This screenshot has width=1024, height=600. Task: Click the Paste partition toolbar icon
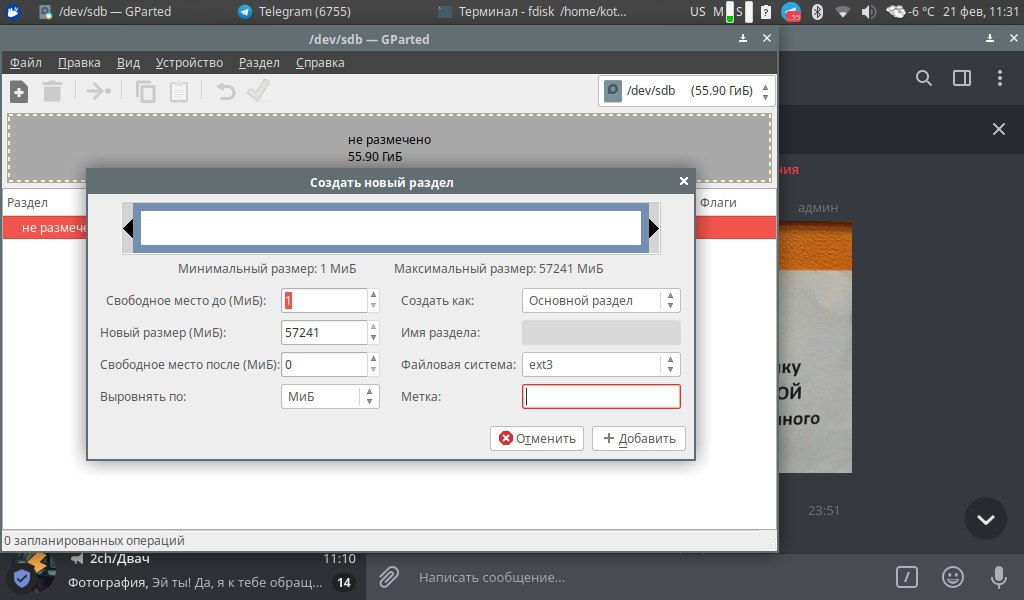click(179, 91)
